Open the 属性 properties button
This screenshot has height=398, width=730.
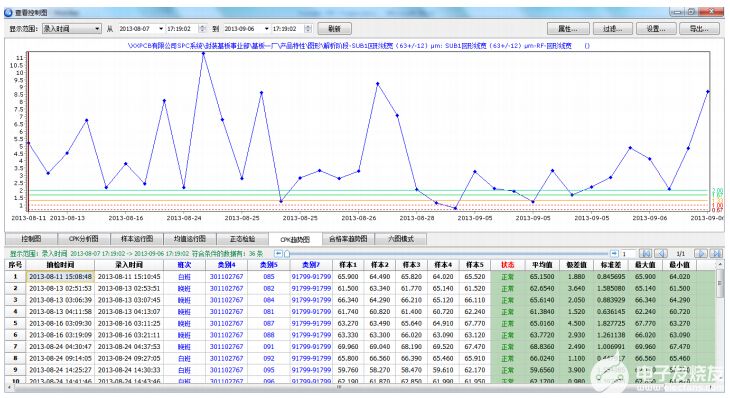(568, 29)
